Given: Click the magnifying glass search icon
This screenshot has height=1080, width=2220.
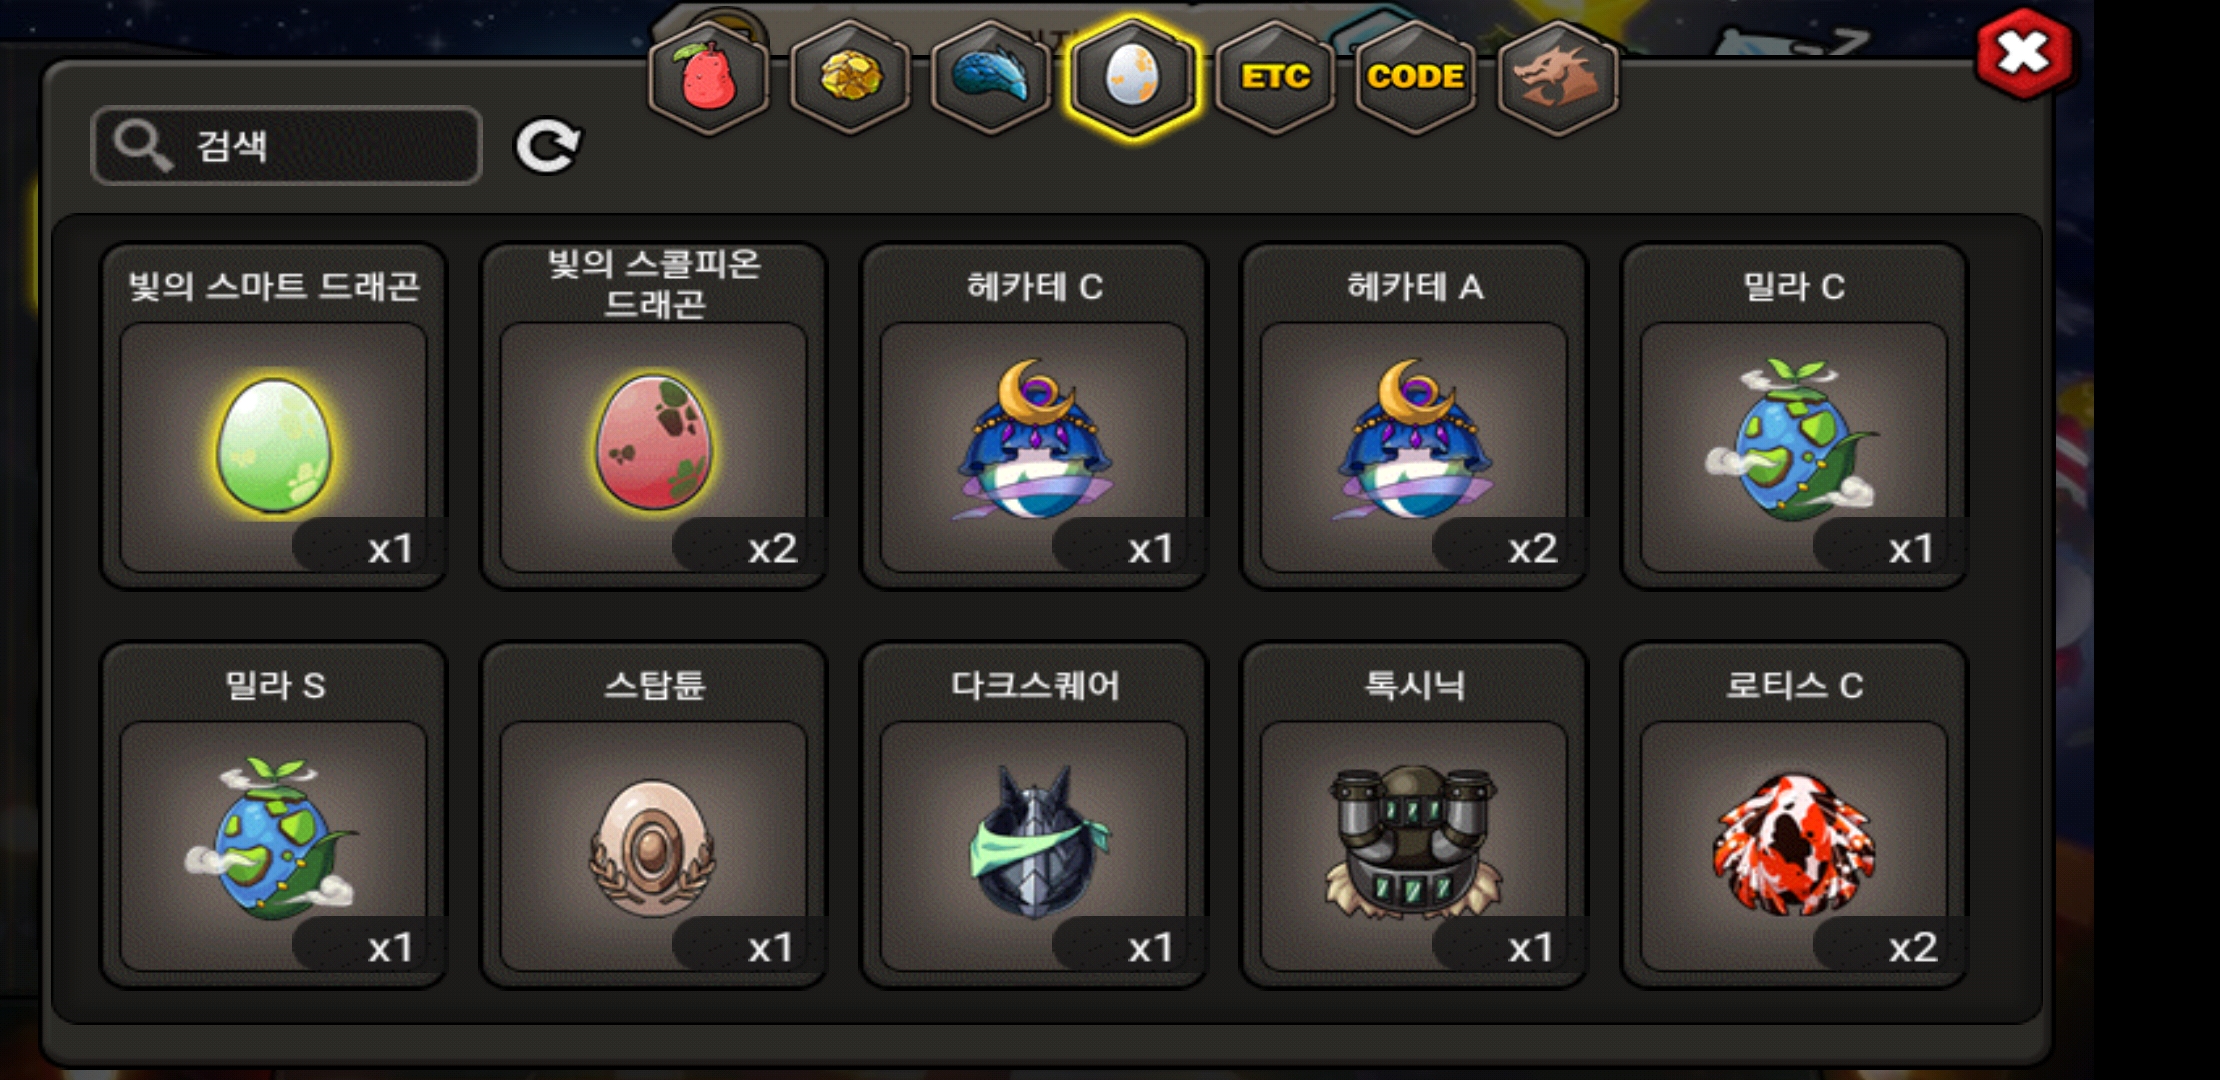Looking at the screenshot, I should pyautogui.click(x=142, y=146).
